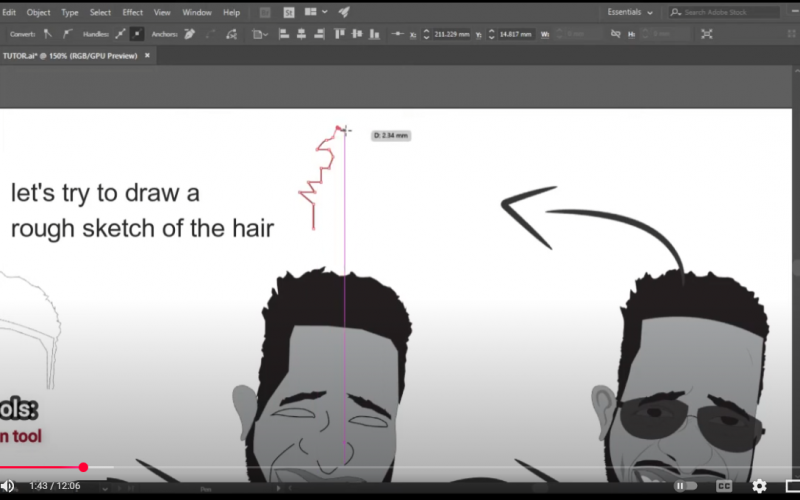Viewport: 800px width, 500px height.
Task: Click the red video progress scrubber
Action: tap(83, 467)
